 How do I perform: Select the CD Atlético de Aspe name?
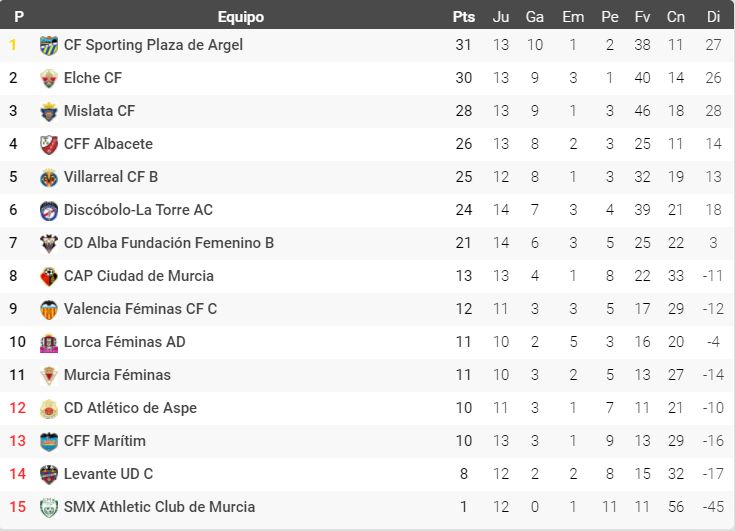[x=130, y=408]
